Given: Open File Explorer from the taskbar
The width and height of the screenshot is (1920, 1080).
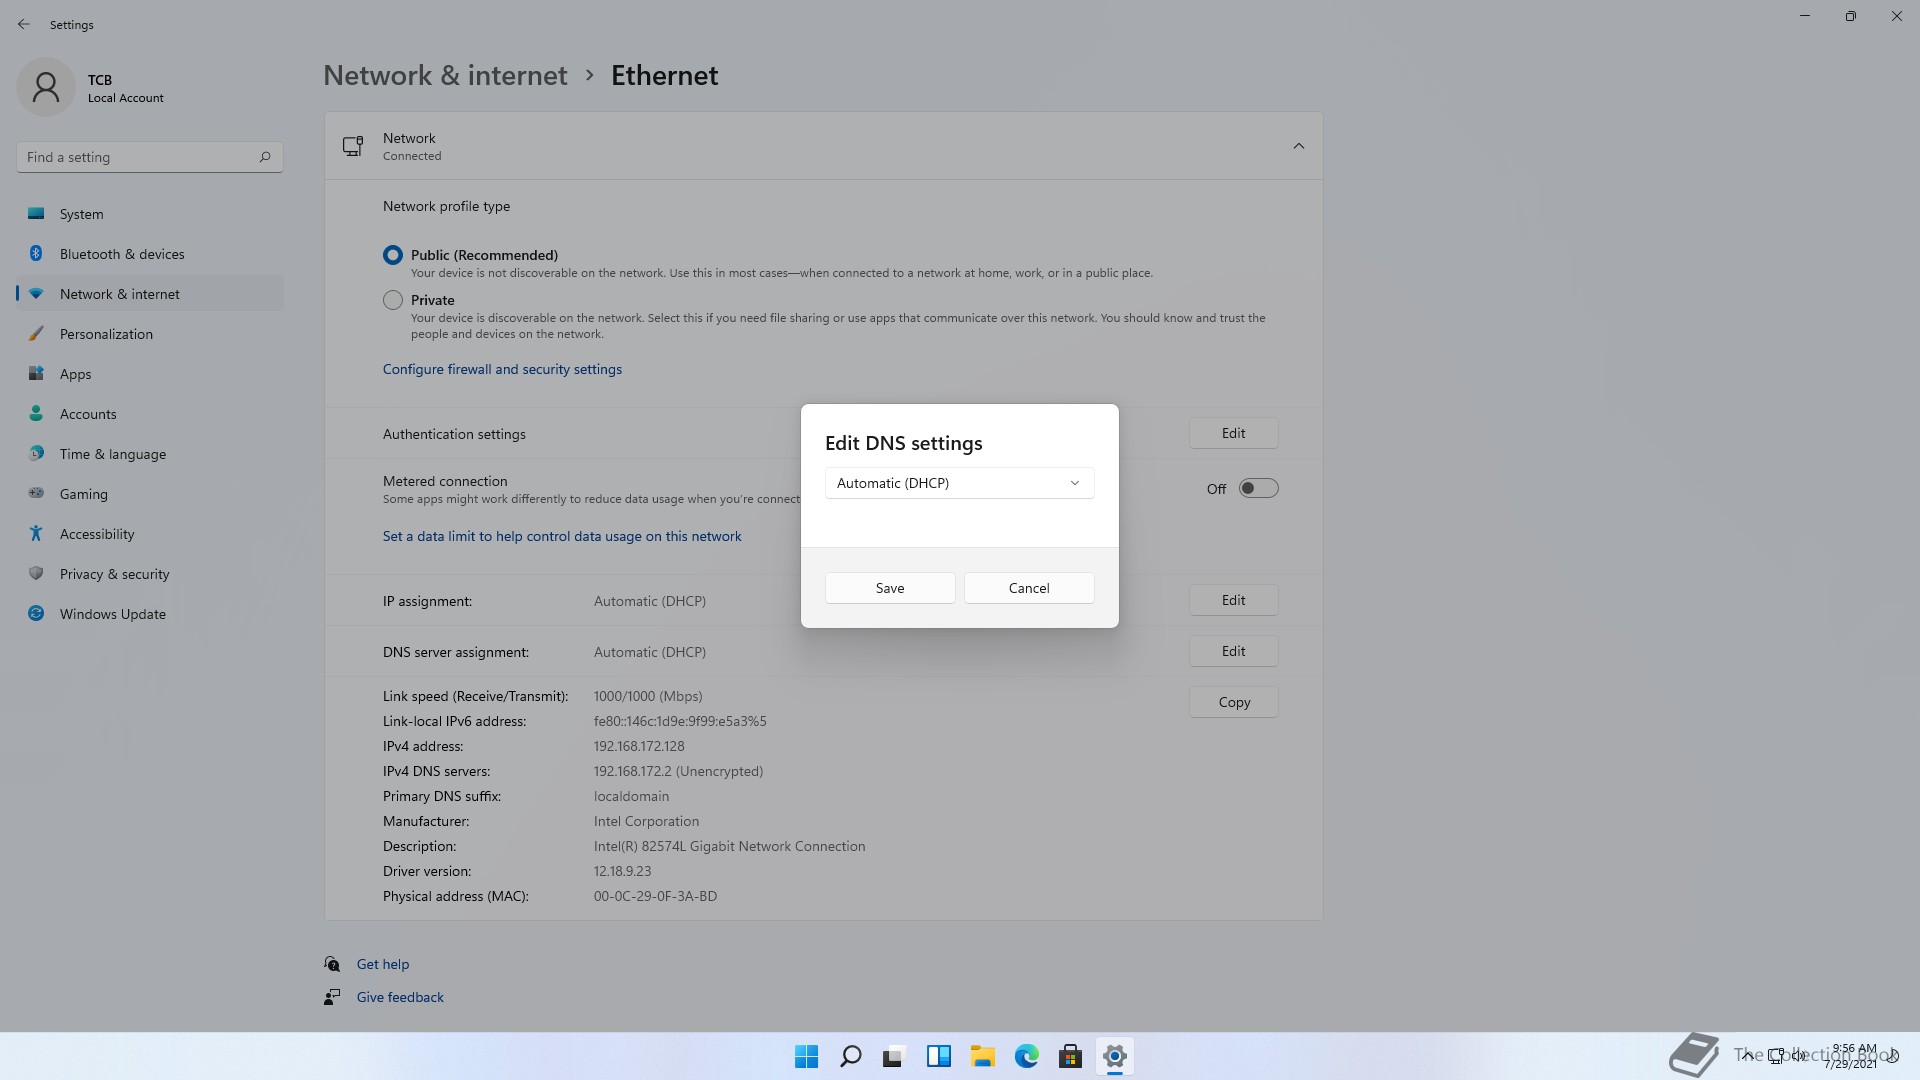Looking at the screenshot, I should (x=982, y=1056).
